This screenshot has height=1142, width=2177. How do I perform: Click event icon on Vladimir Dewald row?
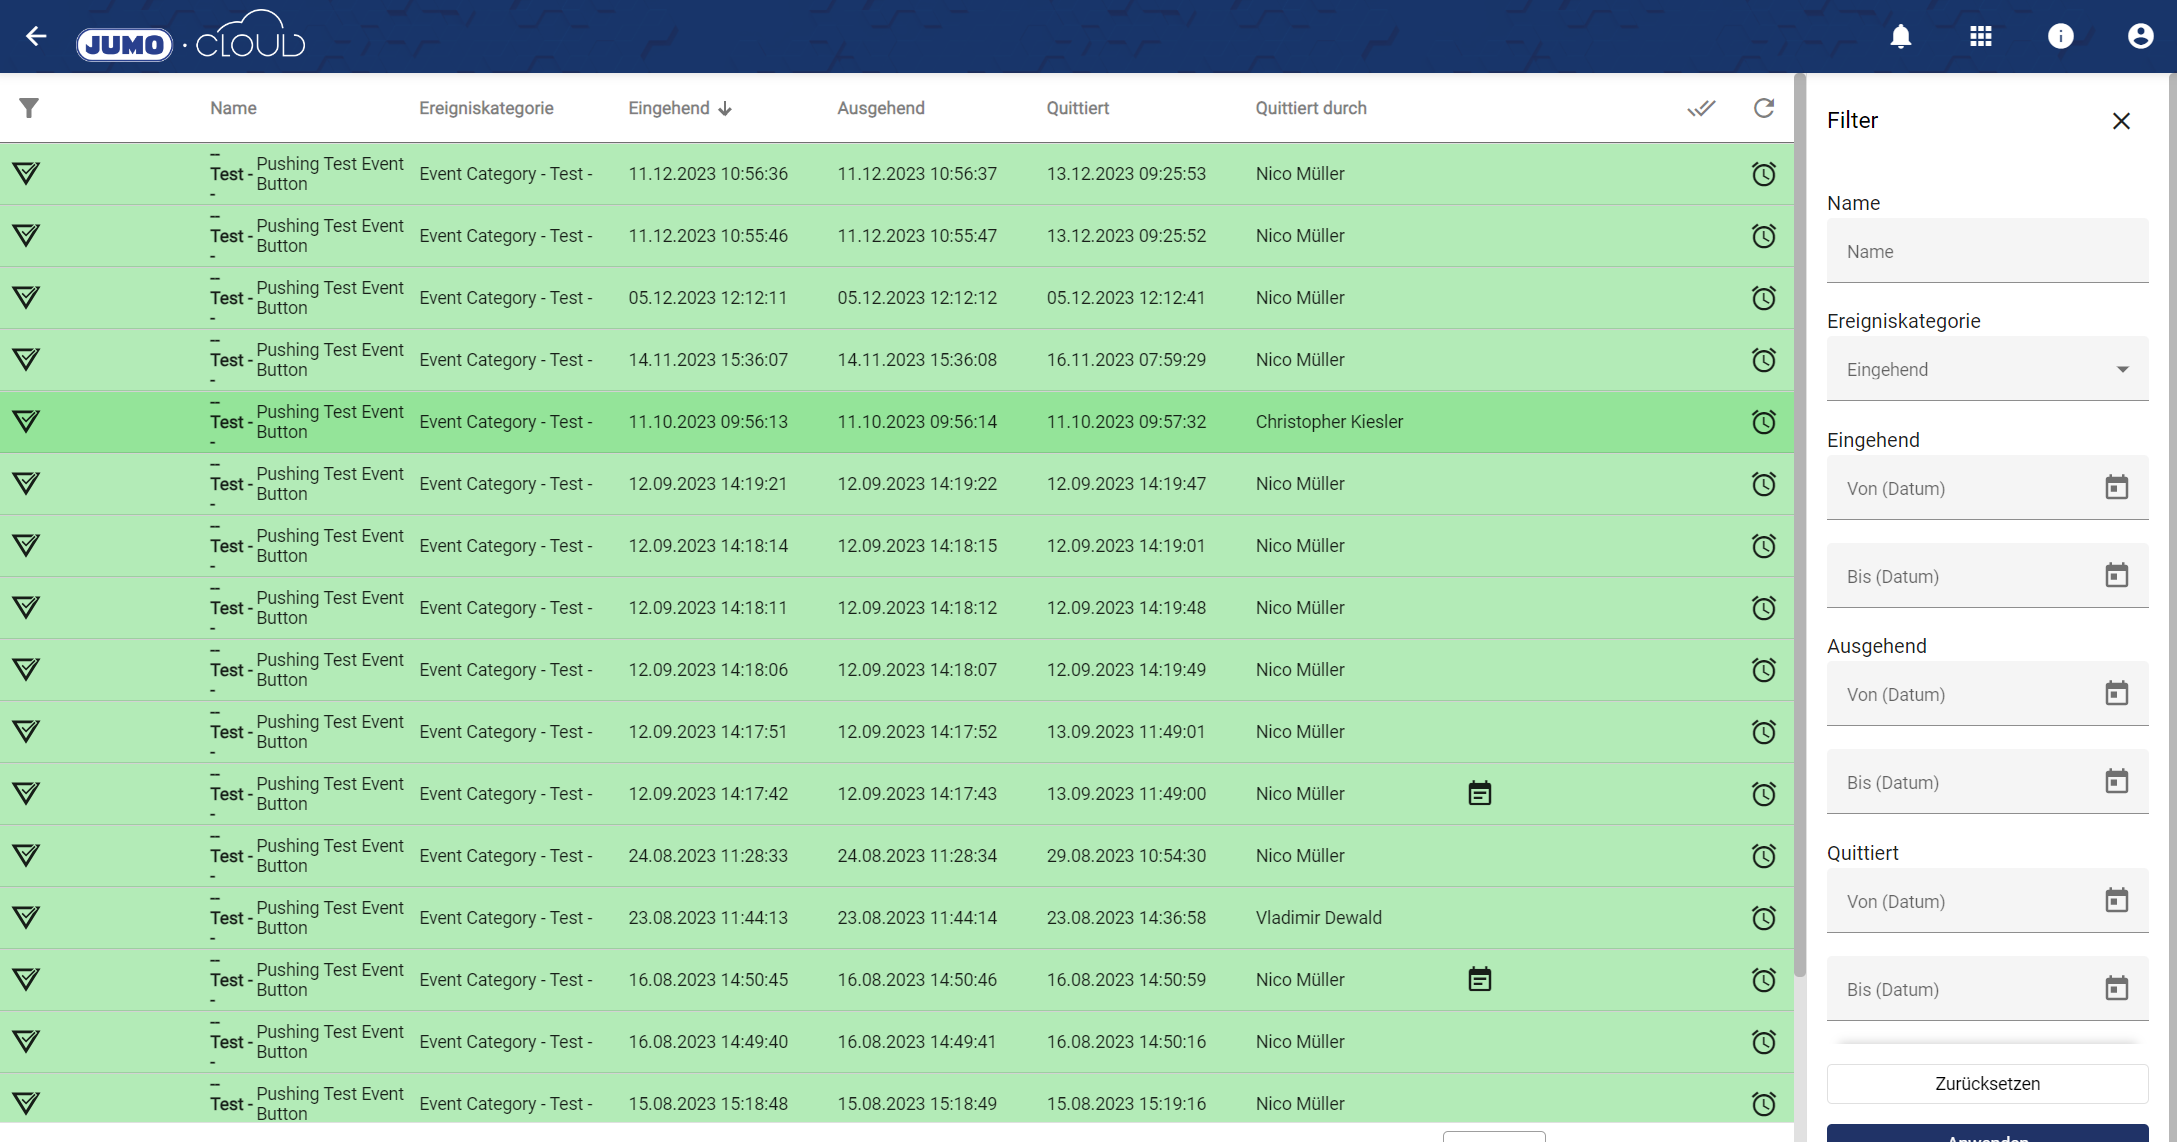pyautogui.click(x=26, y=918)
